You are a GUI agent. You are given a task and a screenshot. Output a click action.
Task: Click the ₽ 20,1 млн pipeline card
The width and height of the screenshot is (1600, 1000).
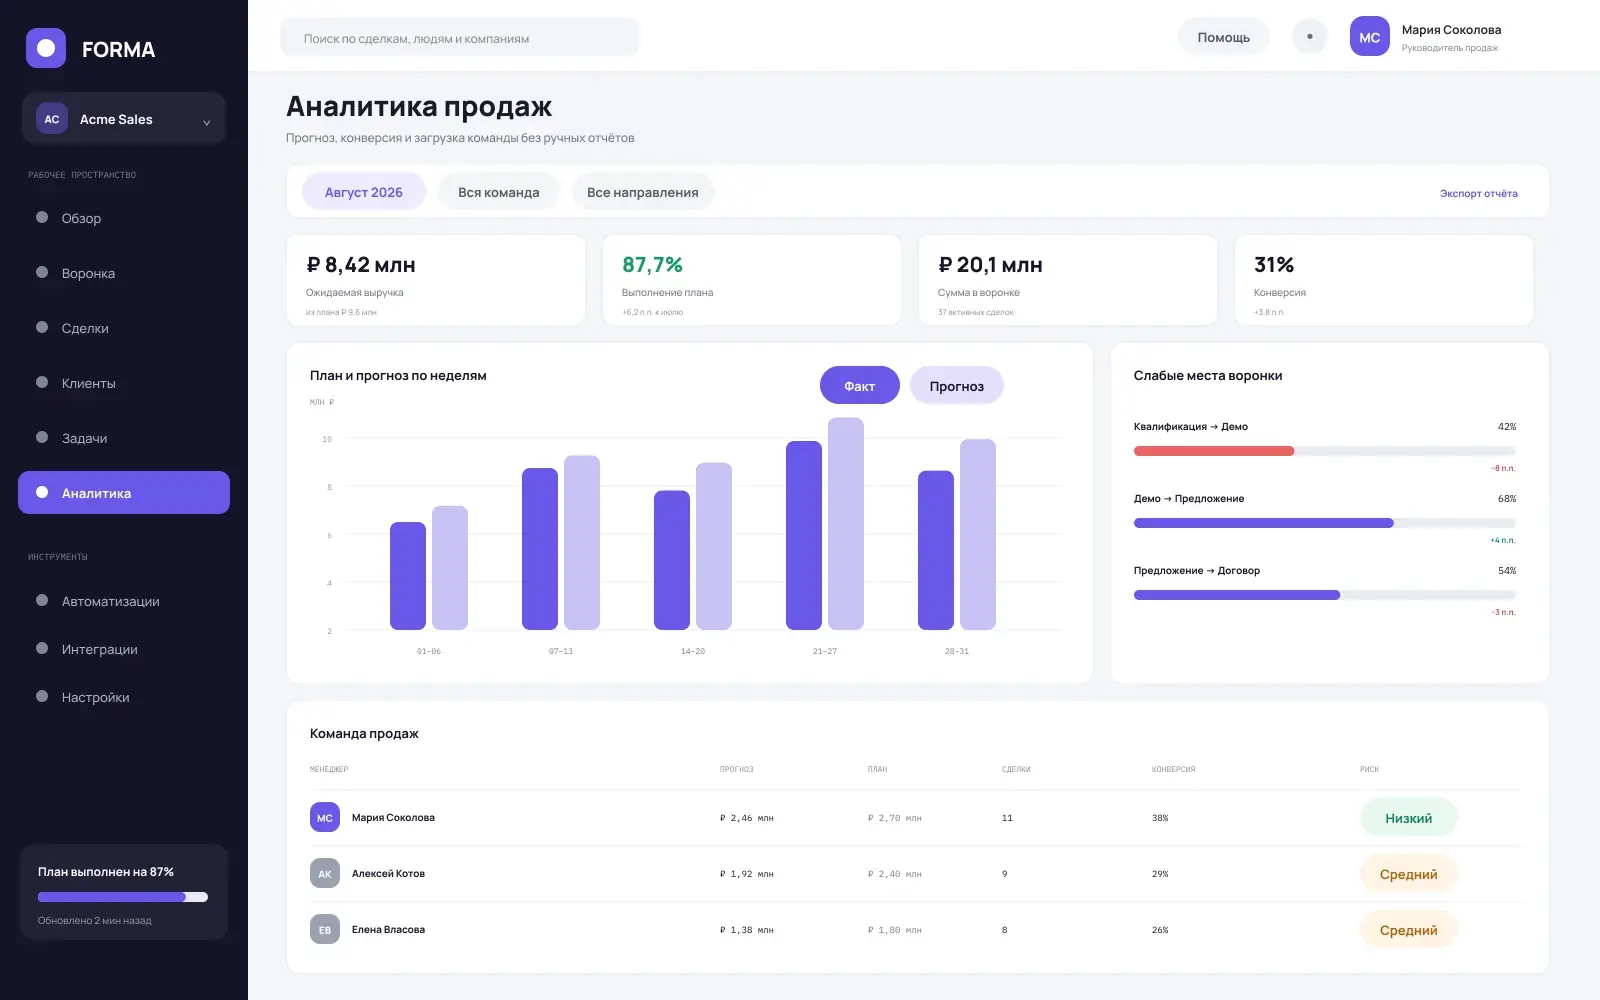pos(1068,280)
